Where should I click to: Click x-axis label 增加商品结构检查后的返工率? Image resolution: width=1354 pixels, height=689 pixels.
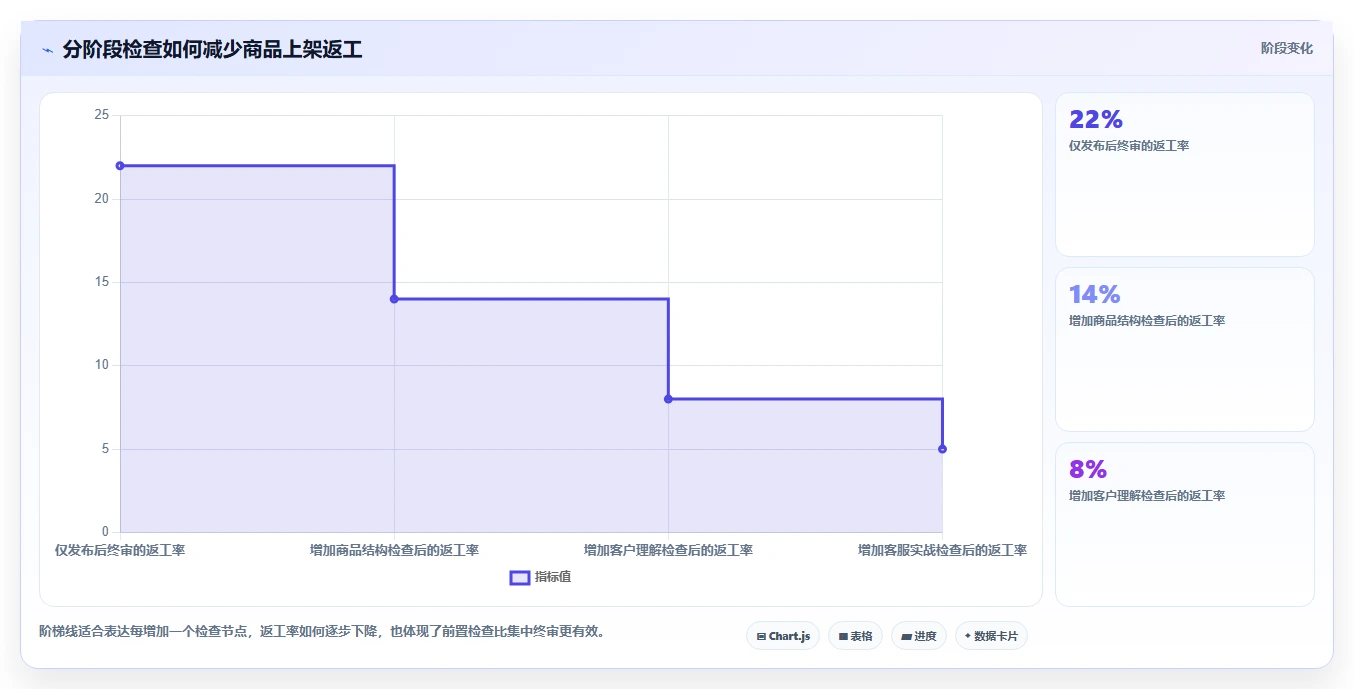click(x=394, y=550)
